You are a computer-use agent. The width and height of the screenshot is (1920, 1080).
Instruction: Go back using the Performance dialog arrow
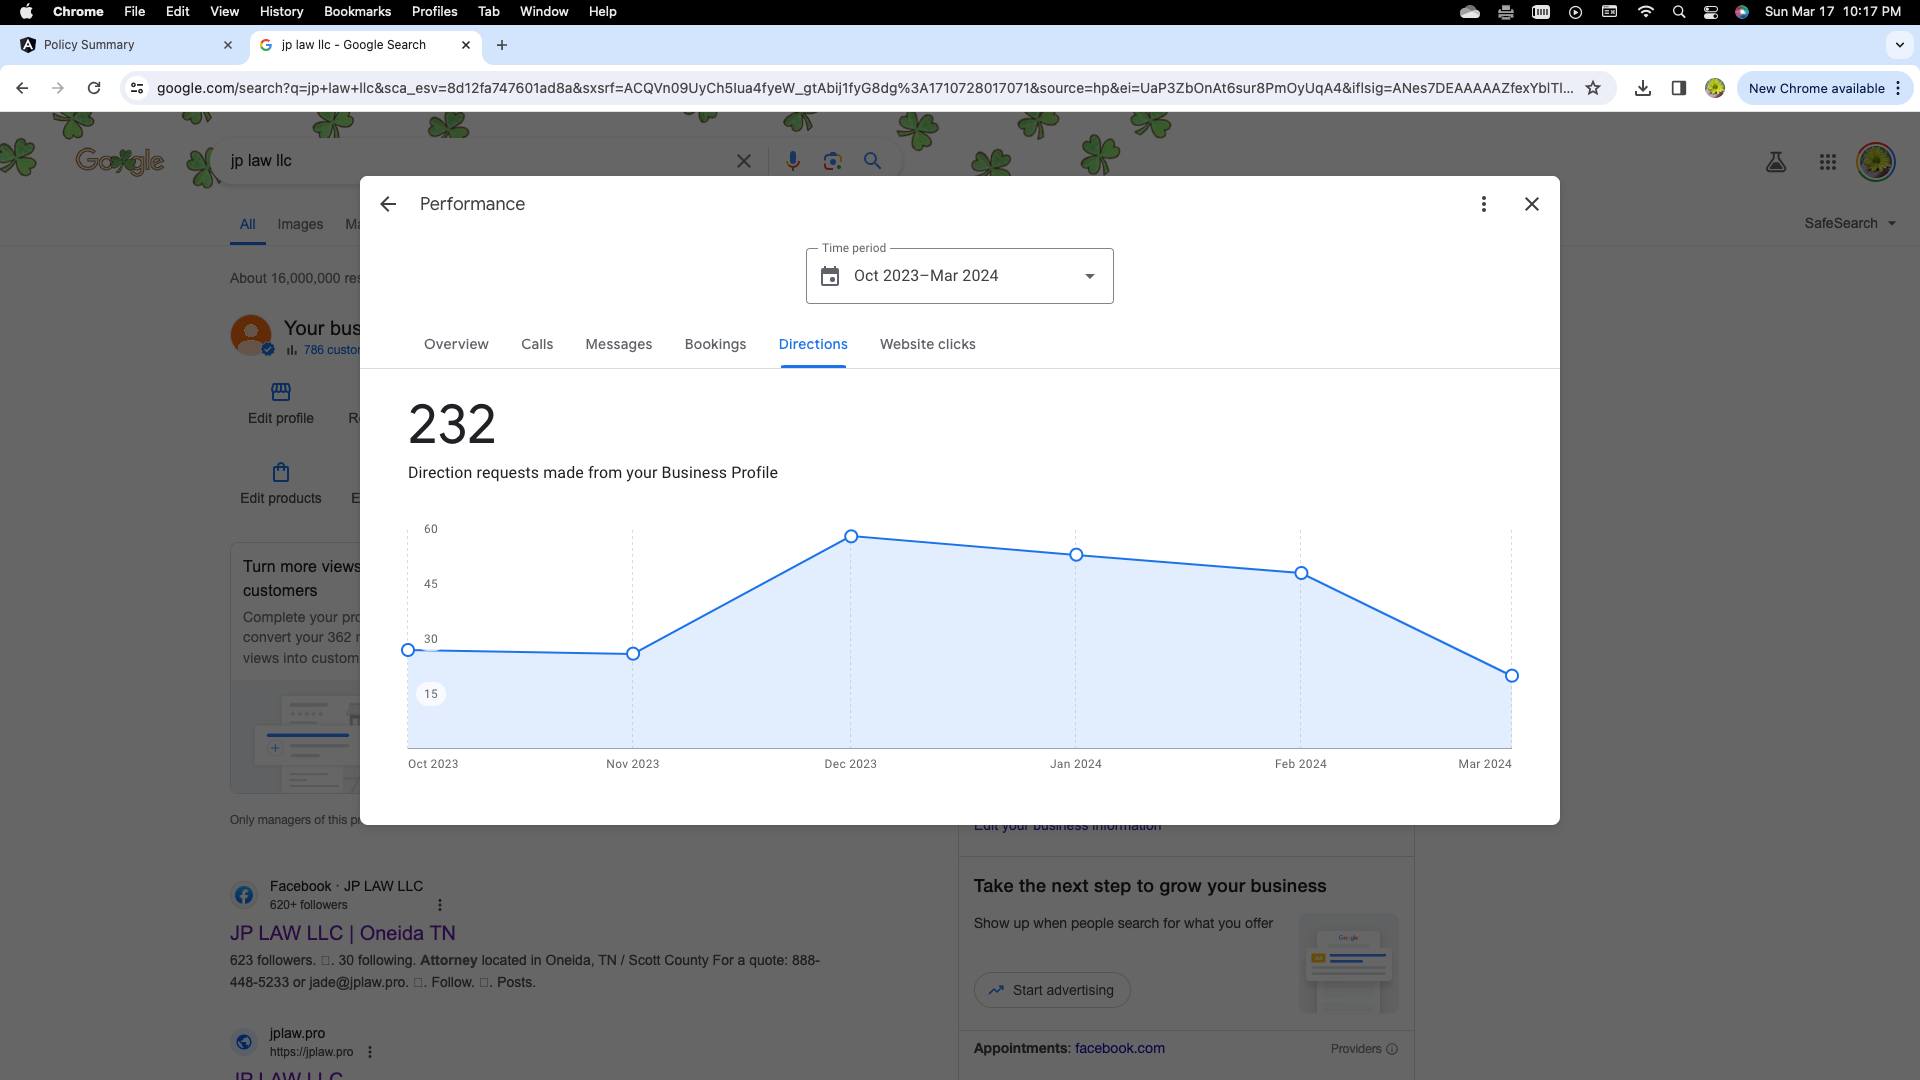click(x=388, y=204)
